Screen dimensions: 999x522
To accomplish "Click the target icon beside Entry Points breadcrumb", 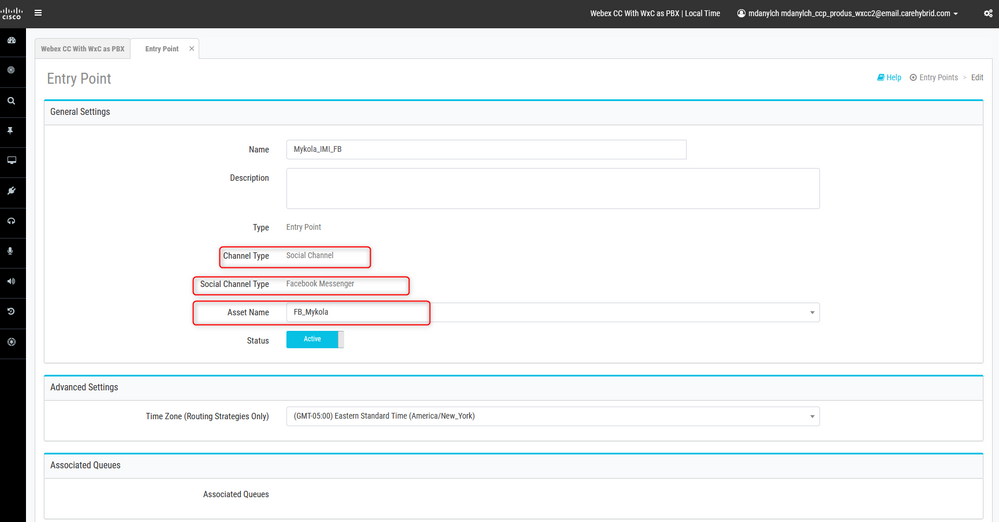I will 913,78.
